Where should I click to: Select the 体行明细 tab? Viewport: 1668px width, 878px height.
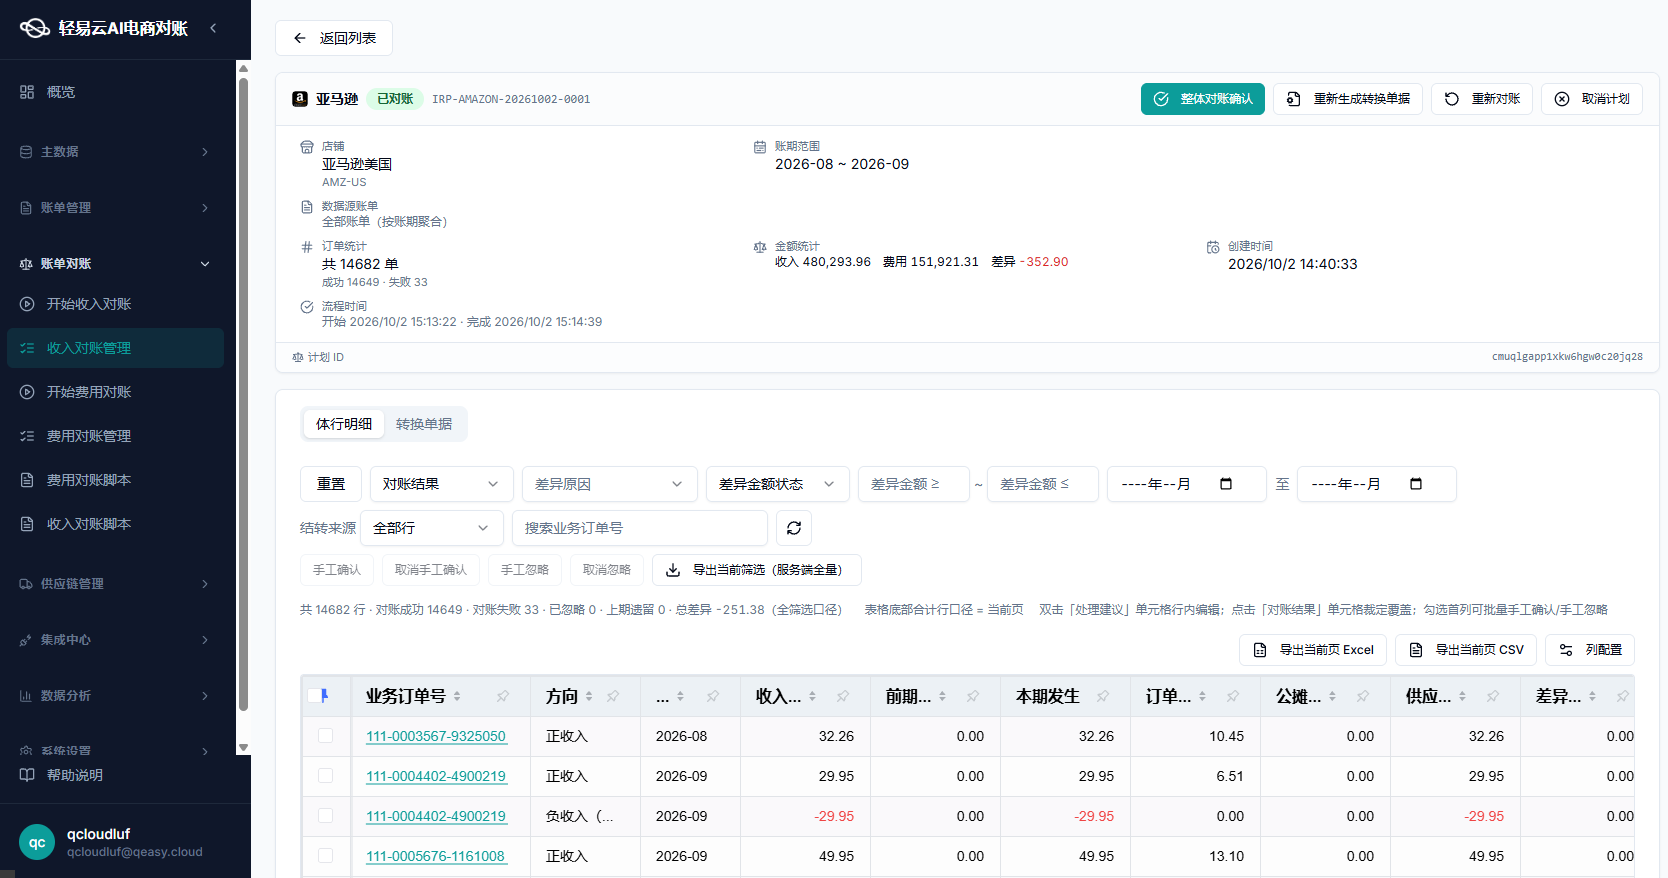(x=344, y=424)
